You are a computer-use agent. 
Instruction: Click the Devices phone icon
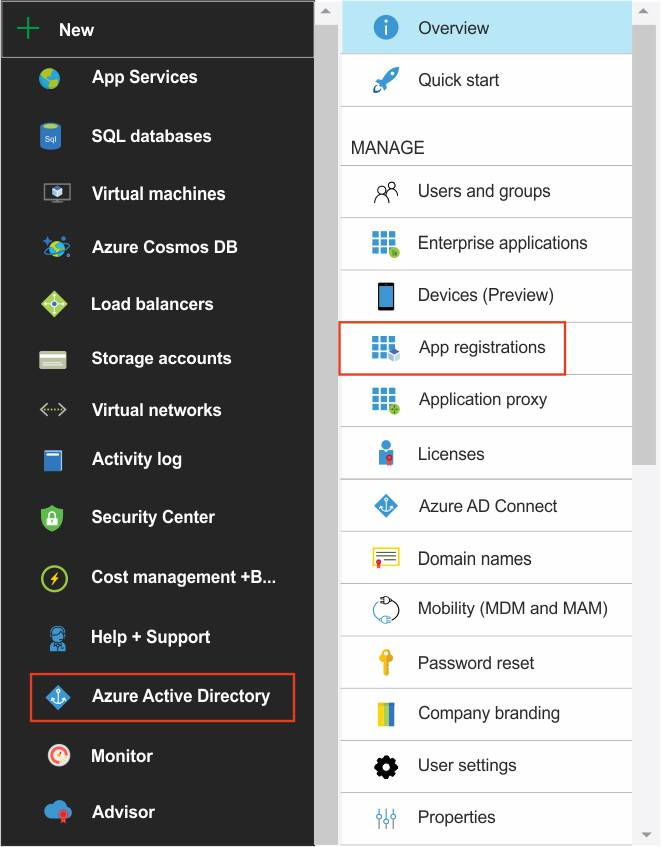tap(386, 296)
